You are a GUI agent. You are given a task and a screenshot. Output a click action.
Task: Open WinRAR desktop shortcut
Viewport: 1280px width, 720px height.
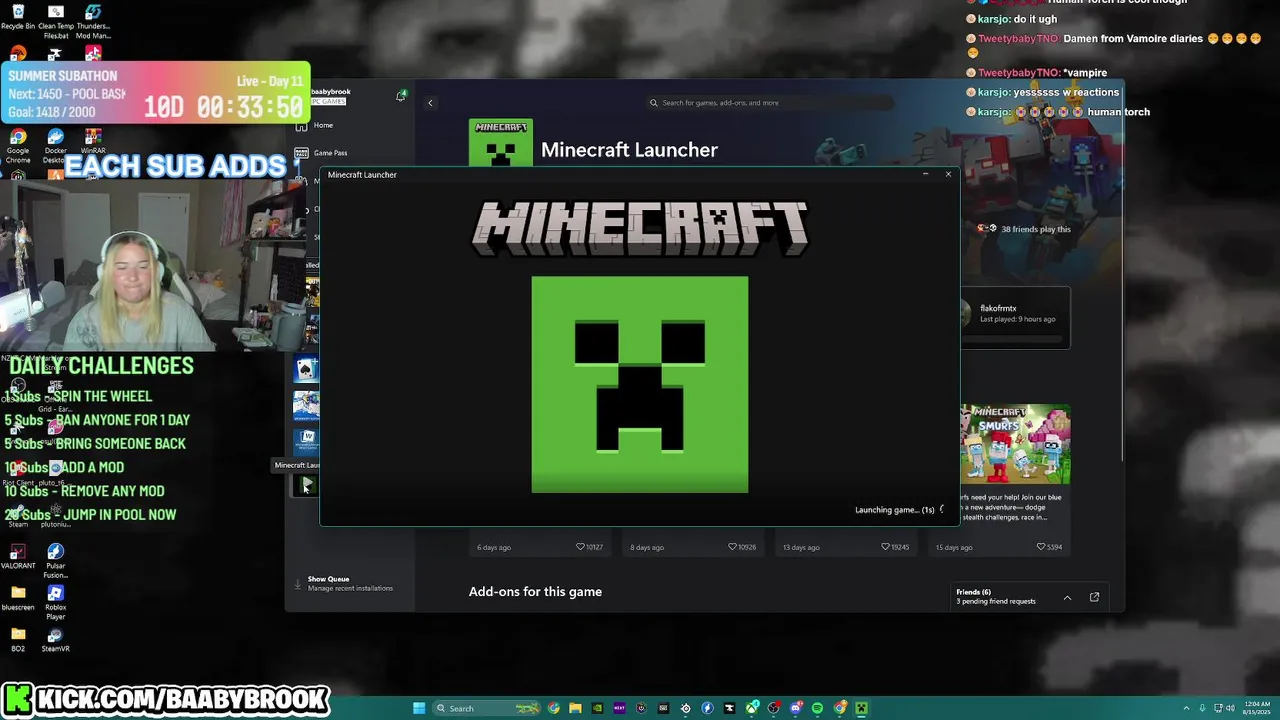(x=93, y=141)
